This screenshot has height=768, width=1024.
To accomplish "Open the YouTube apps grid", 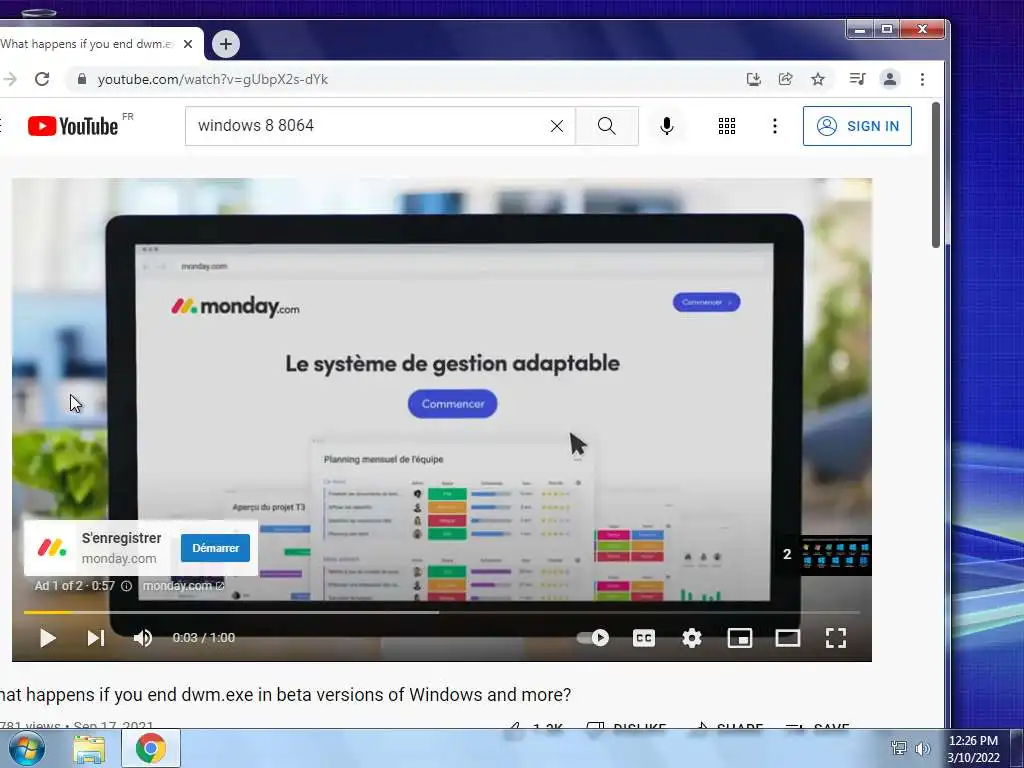I will pyautogui.click(x=727, y=126).
